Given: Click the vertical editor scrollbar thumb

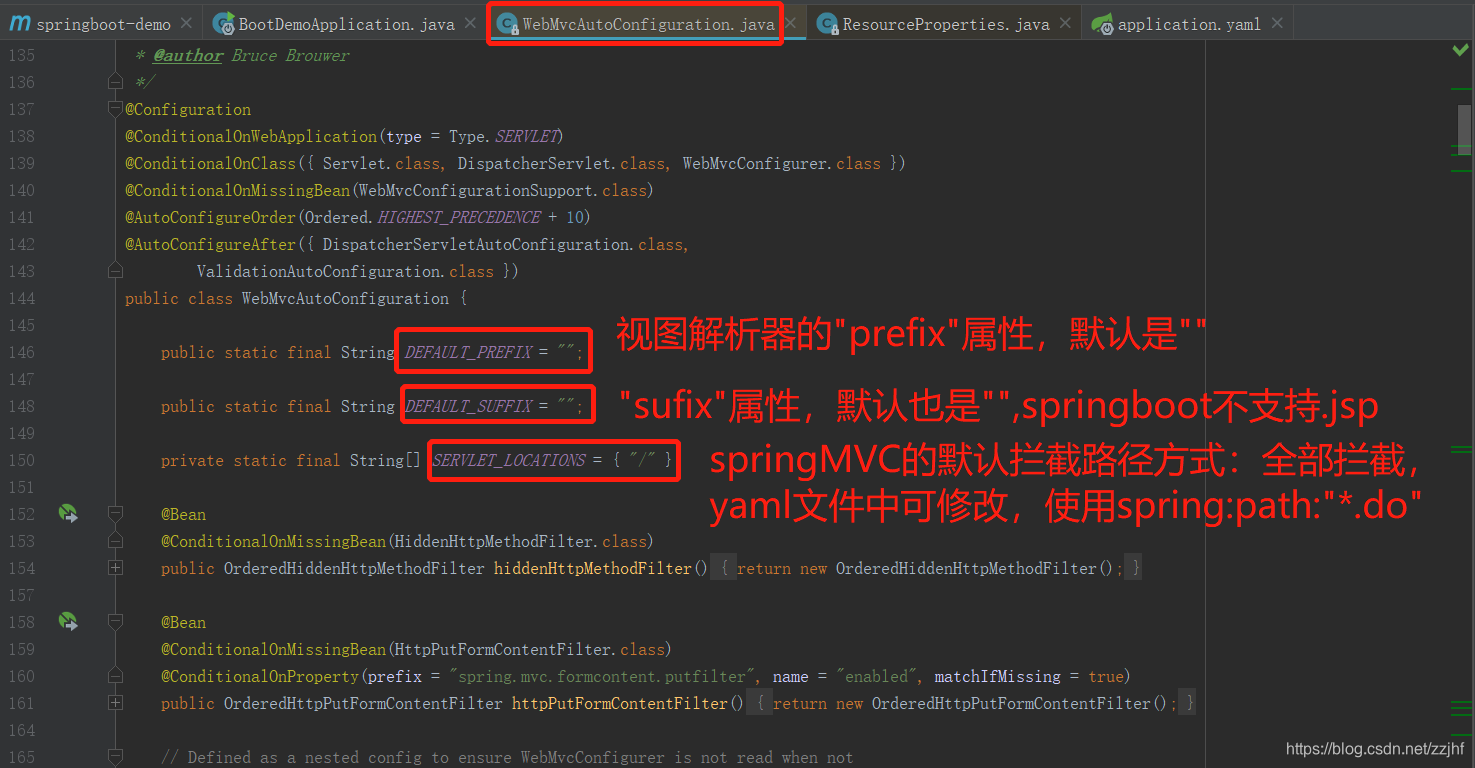Looking at the screenshot, I should click(x=1464, y=130).
